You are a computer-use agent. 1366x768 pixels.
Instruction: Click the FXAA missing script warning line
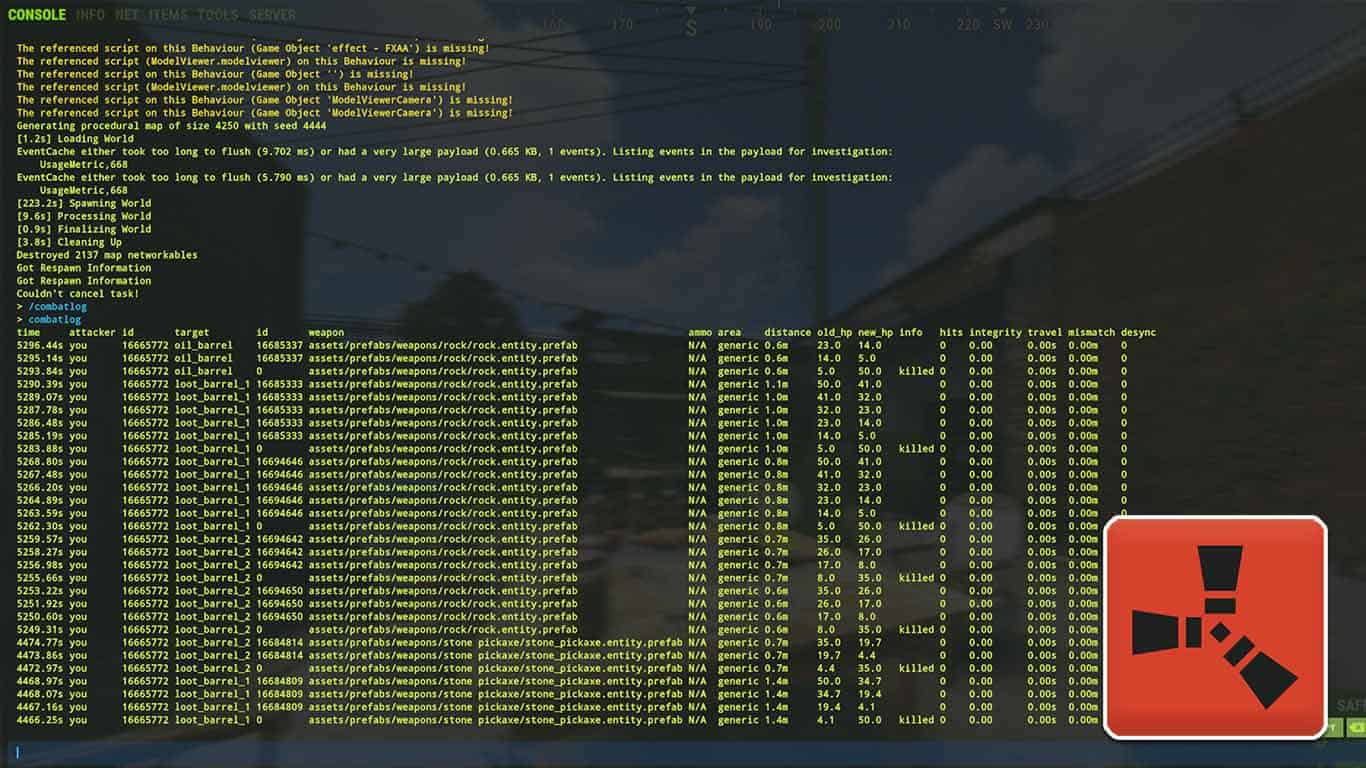(x=253, y=48)
